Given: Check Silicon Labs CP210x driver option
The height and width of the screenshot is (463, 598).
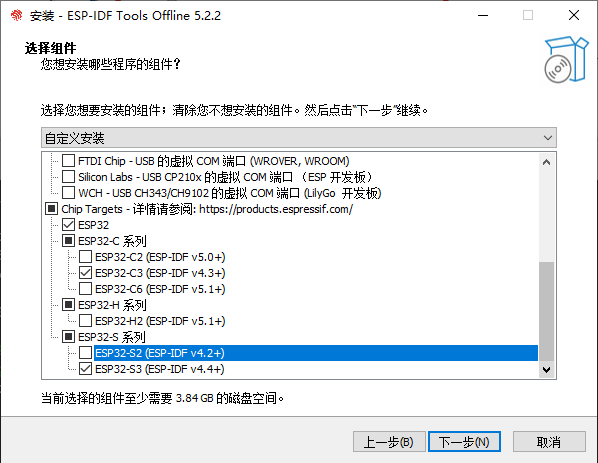Looking at the screenshot, I should click(68, 177).
